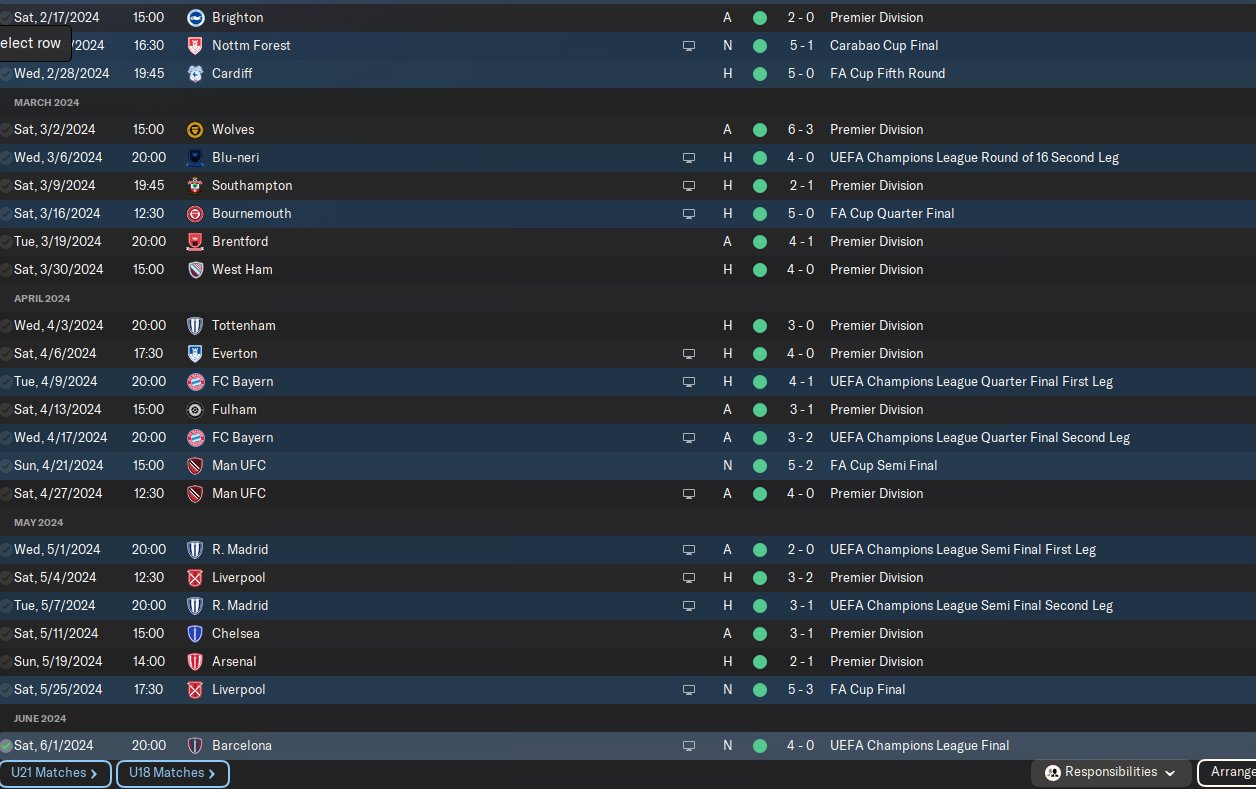Click the 6 - 3 score against Wolves
Screen dimensions: 1256x789
pos(800,129)
